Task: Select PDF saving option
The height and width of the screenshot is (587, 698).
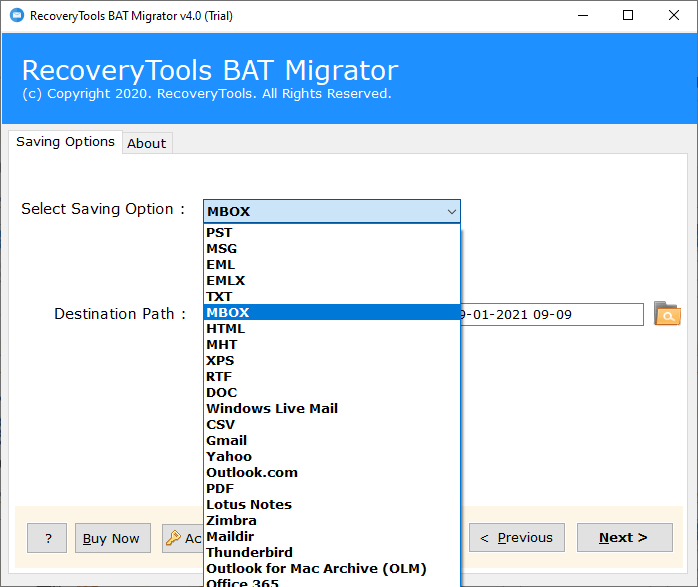Action: click(x=332, y=489)
